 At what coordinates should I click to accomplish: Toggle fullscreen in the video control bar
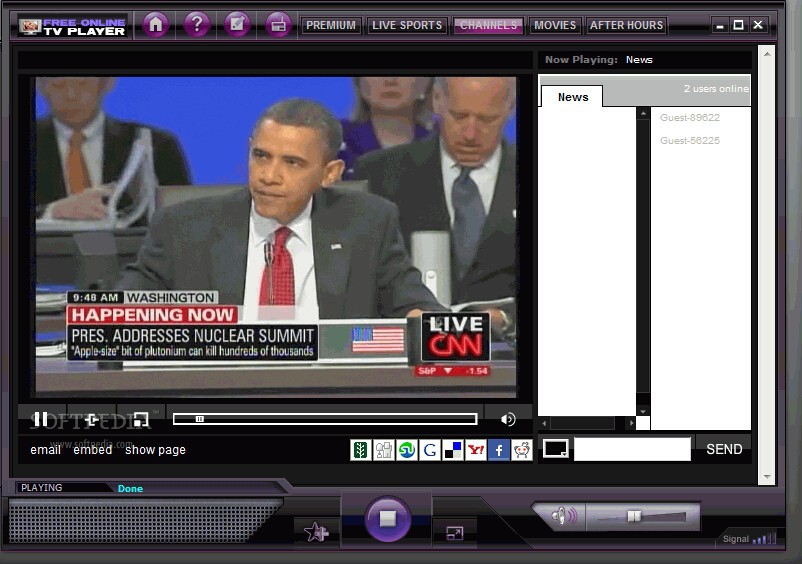140,419
